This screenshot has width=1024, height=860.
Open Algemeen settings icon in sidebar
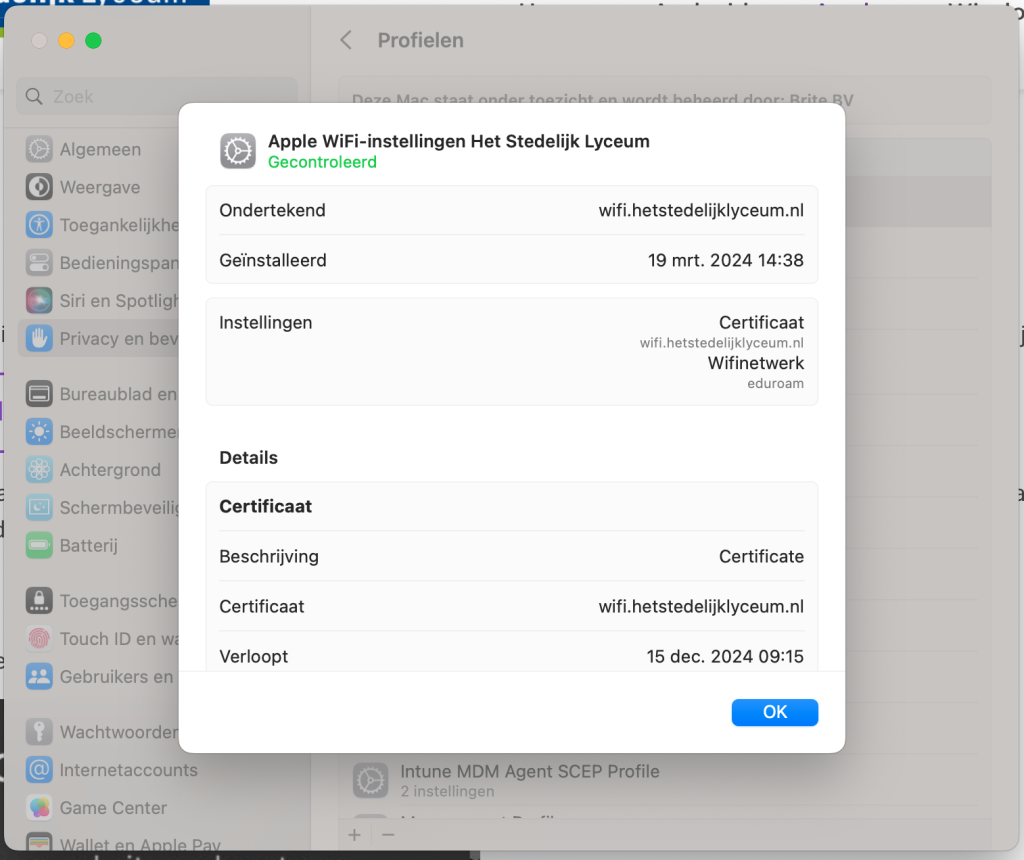point(39,150)
